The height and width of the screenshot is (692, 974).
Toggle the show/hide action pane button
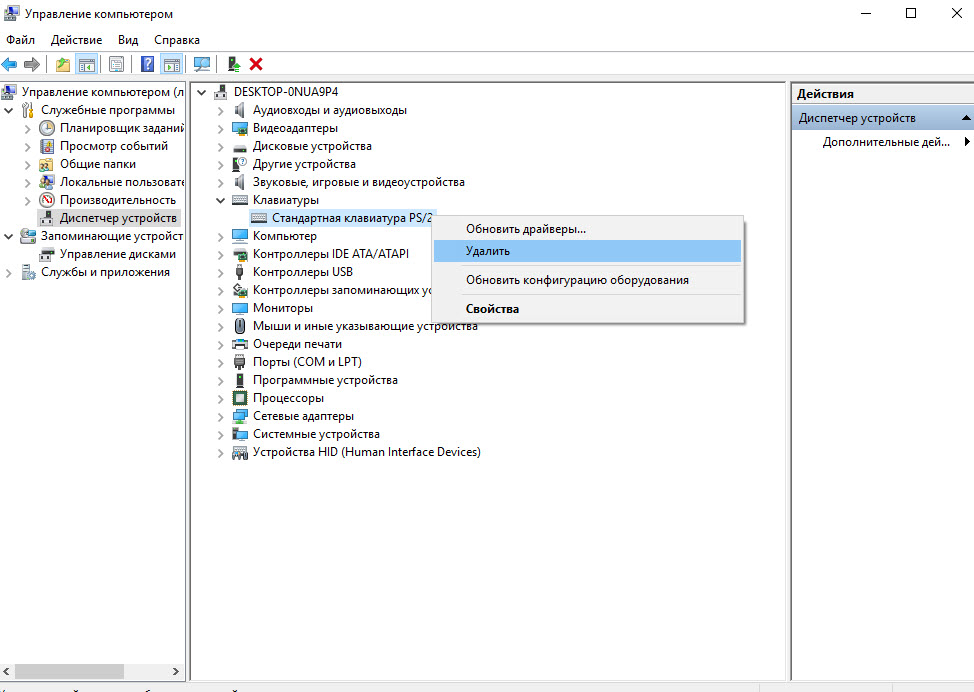click(x=171, y=64)
